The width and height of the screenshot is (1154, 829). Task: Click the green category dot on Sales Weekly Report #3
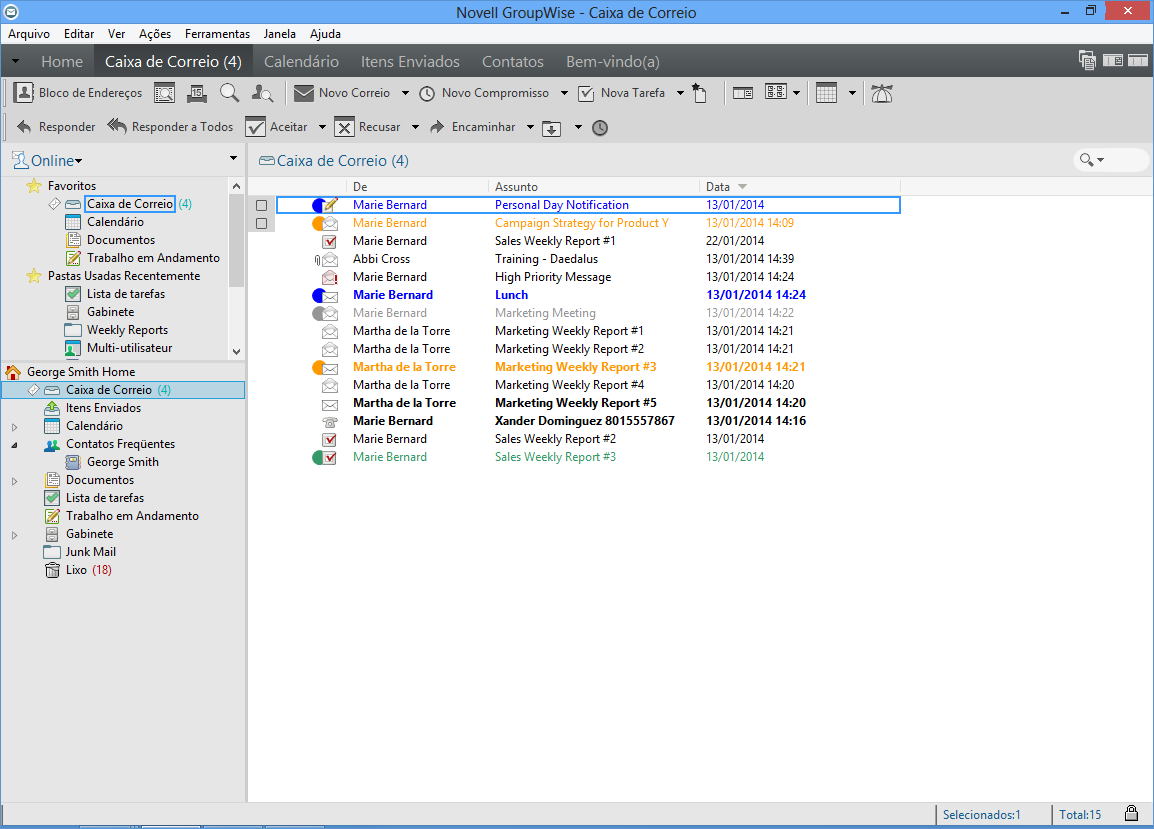[x=317, y=457]
